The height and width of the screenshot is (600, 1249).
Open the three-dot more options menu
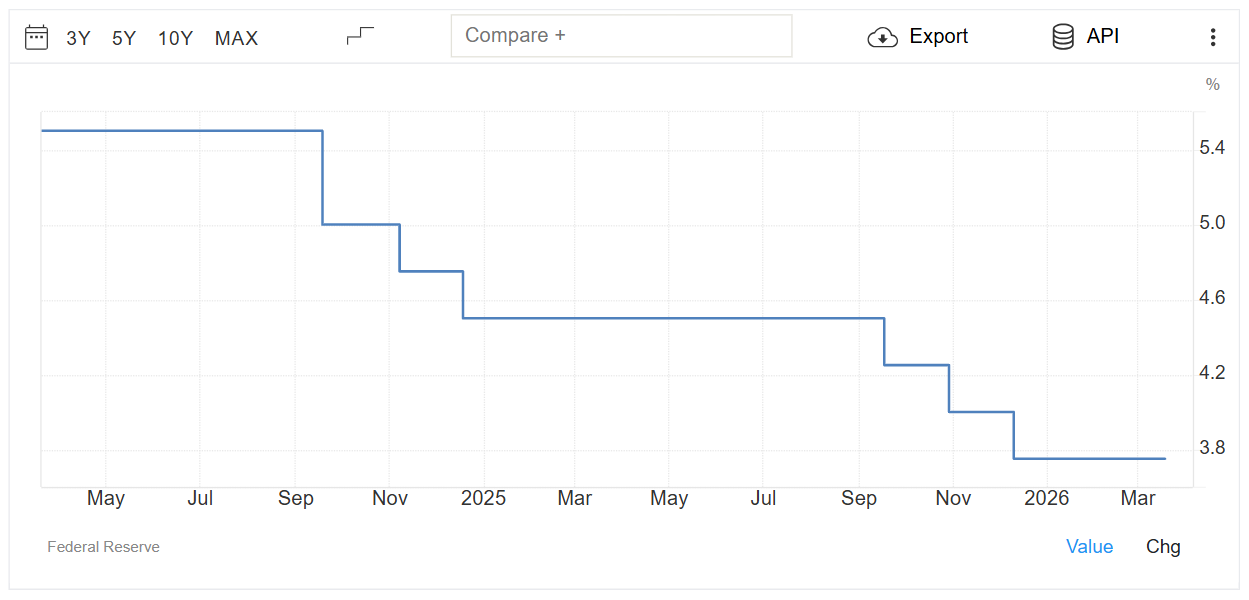(1213, 38)
